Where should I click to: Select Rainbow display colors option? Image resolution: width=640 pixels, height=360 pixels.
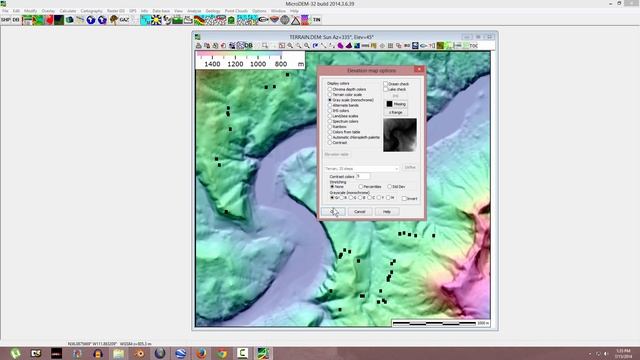337,127
